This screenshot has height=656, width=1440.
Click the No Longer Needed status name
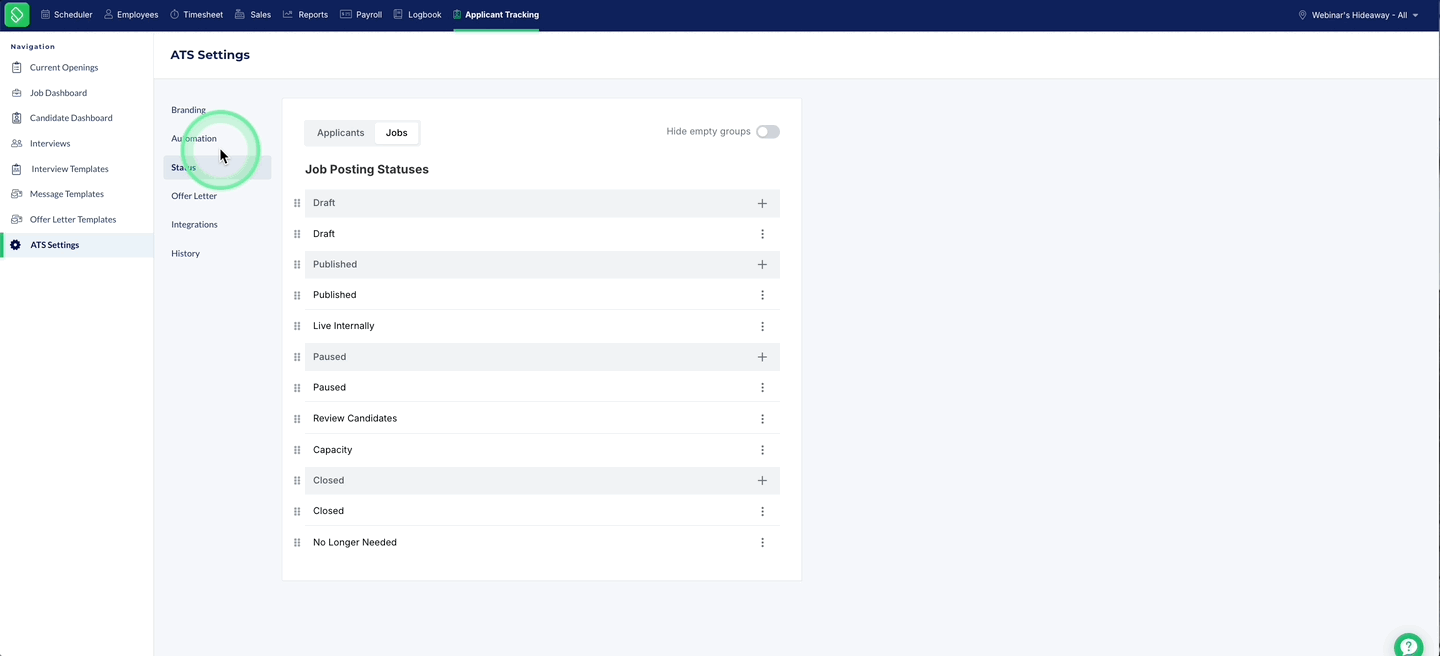click(355, 543)
